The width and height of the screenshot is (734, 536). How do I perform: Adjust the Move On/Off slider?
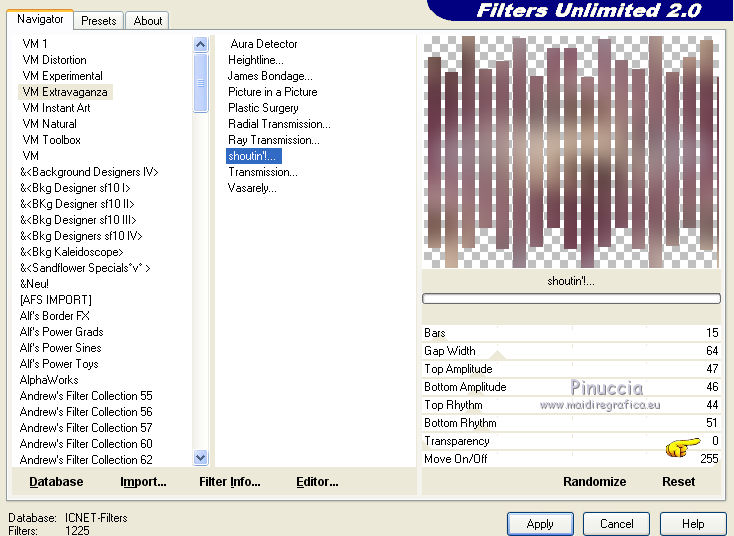(571, 459)
